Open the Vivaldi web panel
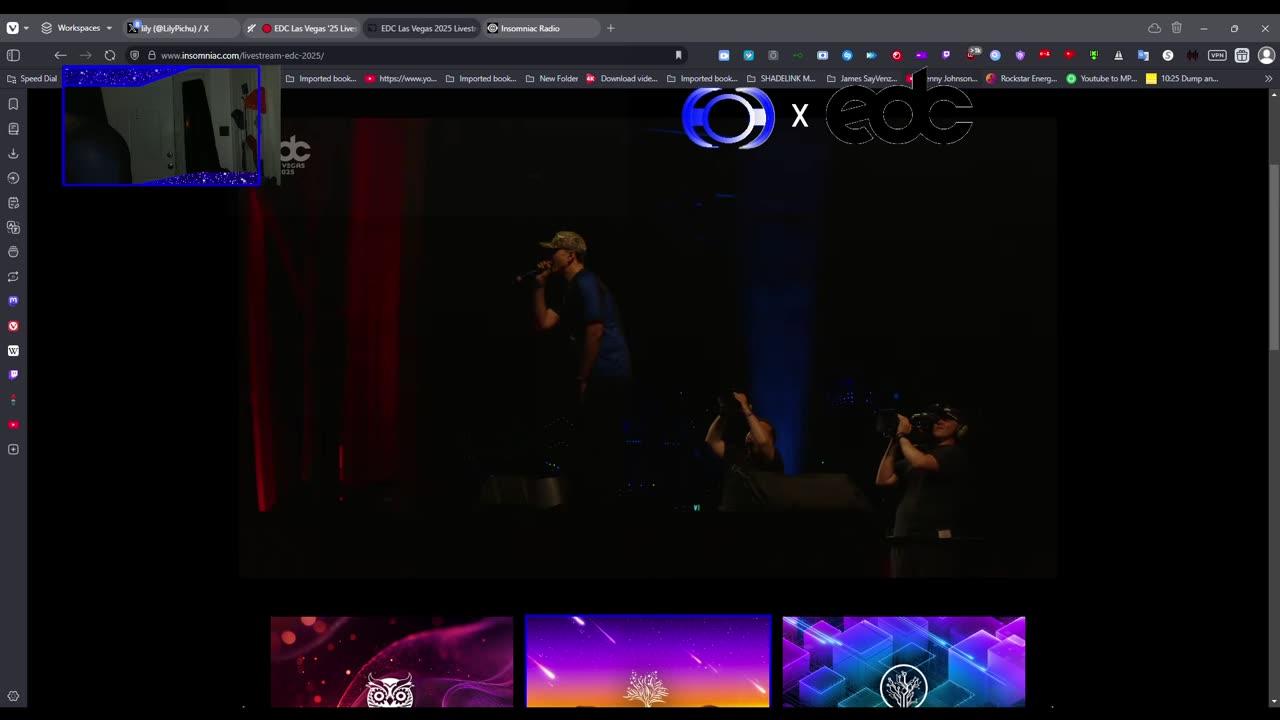Screen dimensions: 1280x720 pyautogui.click(x=13, y=326)
